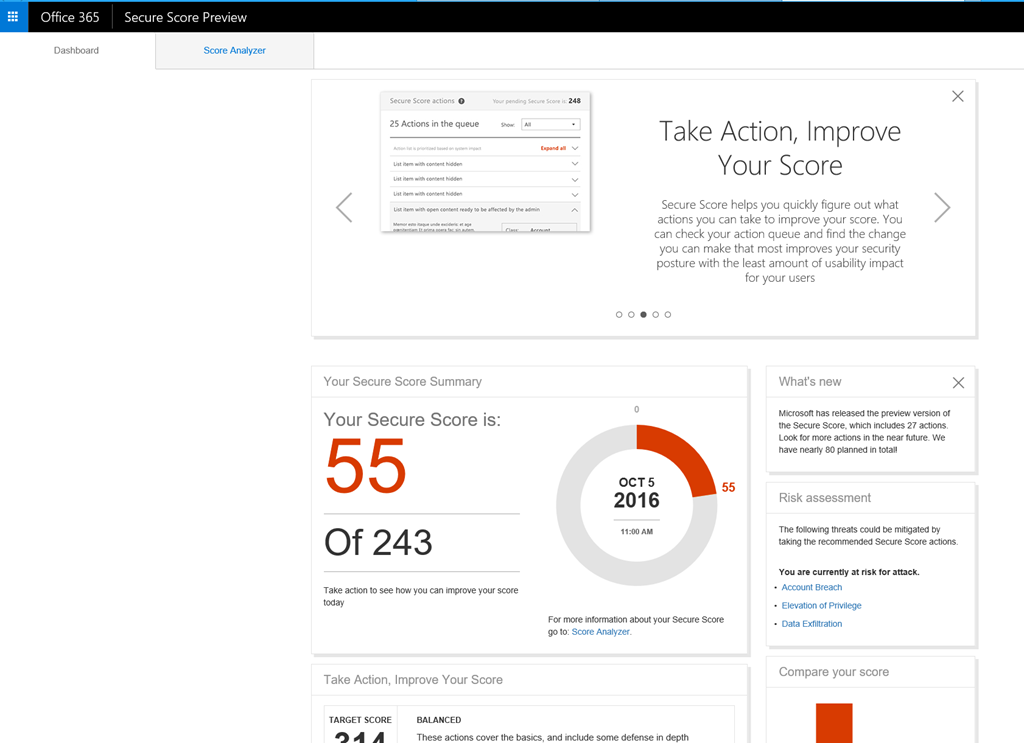Open the Office 365 app launcher
Screen dimensions: 1024x743
click(x=13, y=17)
